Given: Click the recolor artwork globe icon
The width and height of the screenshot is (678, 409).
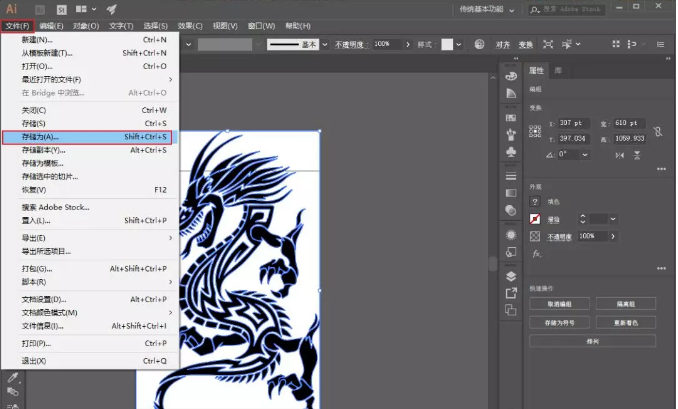Looking at the screenshot, I should (x=479, y=44).
